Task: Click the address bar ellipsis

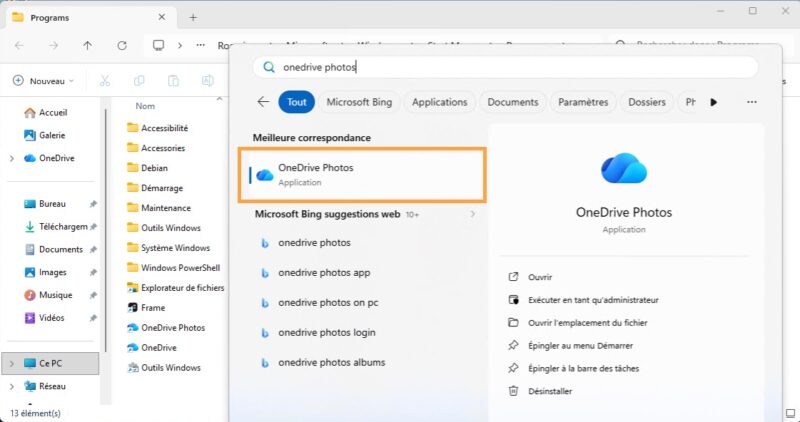Action: (201, 45)
